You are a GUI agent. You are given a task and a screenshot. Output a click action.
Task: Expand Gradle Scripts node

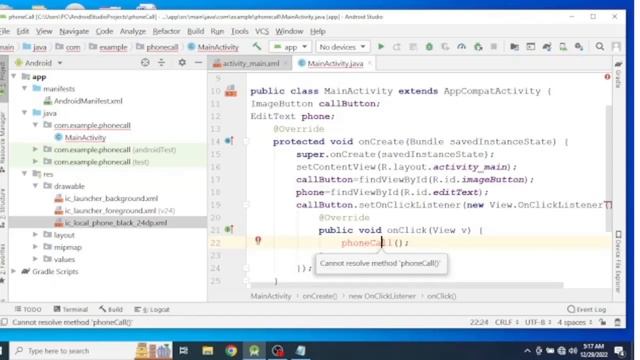point(14,271)
